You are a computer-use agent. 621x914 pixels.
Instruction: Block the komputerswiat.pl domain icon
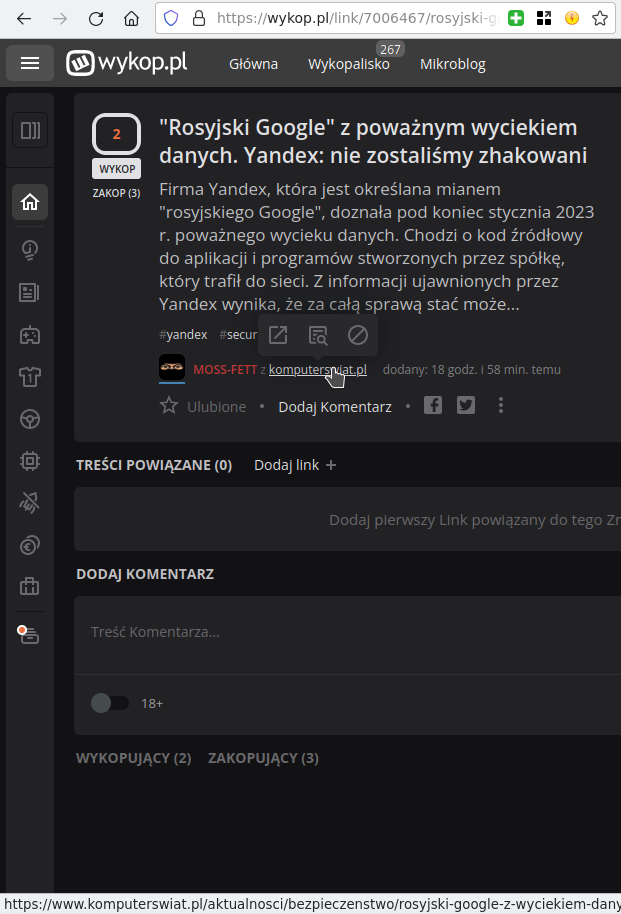tap(358, 335)
